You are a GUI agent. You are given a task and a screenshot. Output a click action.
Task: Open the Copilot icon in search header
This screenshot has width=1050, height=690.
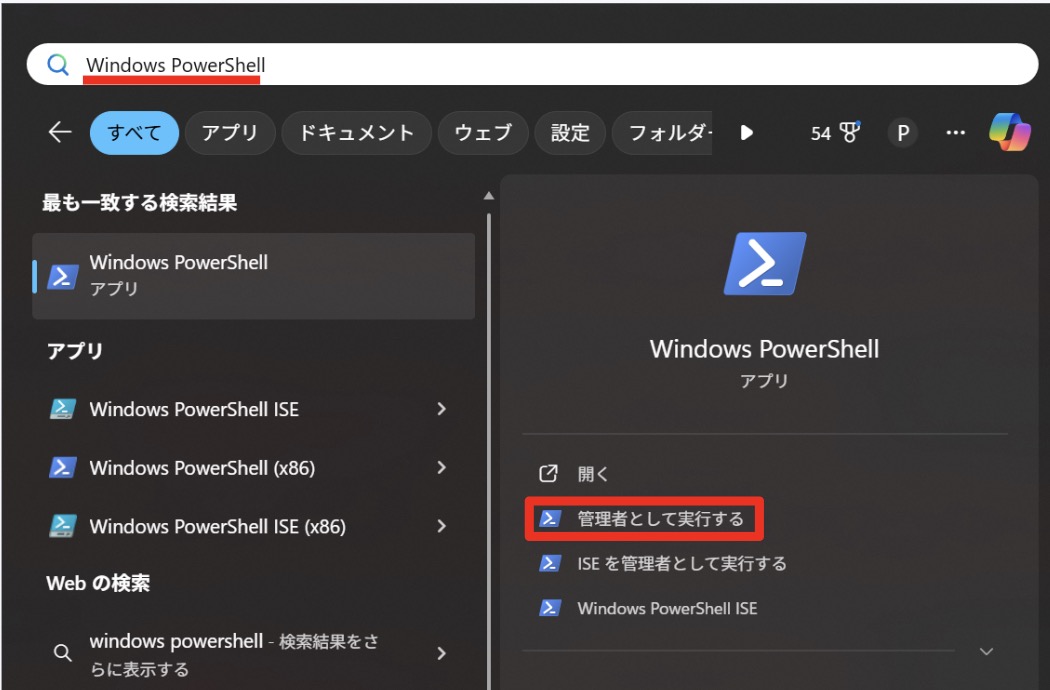(x=1010, y=133)
